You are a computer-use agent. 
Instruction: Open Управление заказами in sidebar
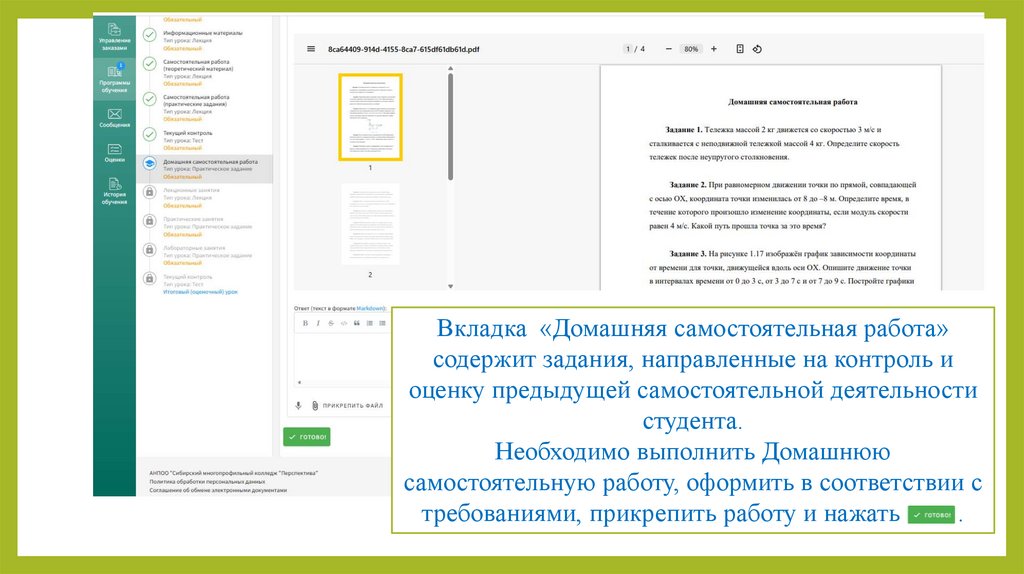[114, 36]
